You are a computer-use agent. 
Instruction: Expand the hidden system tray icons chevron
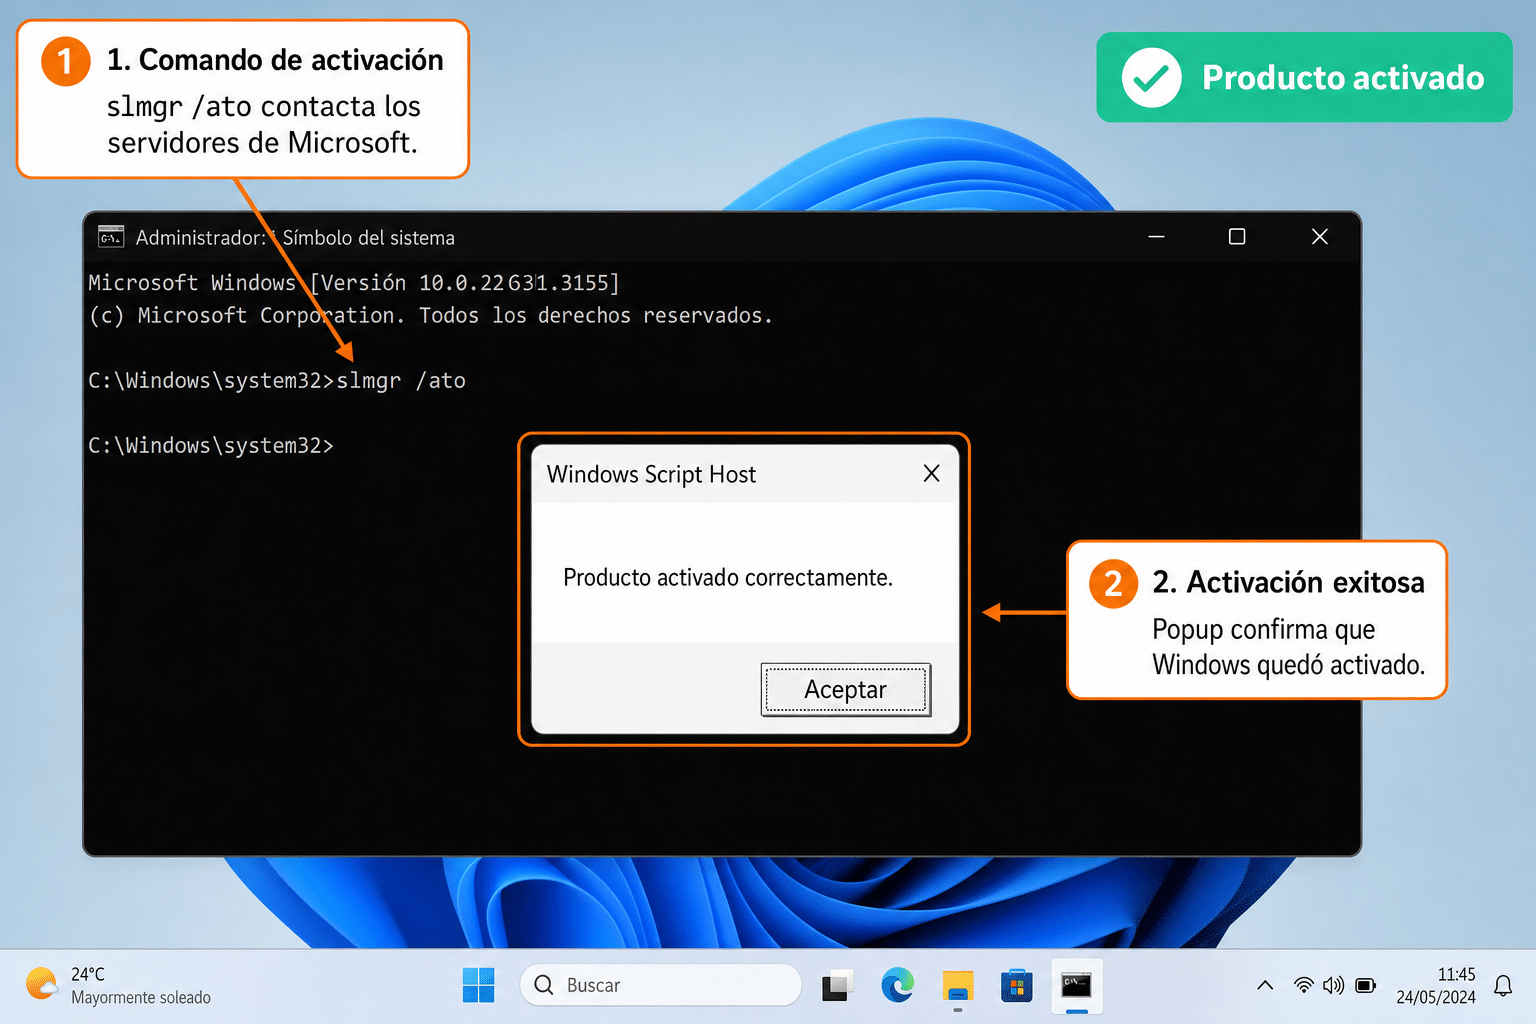click(x=1265, y=985)
